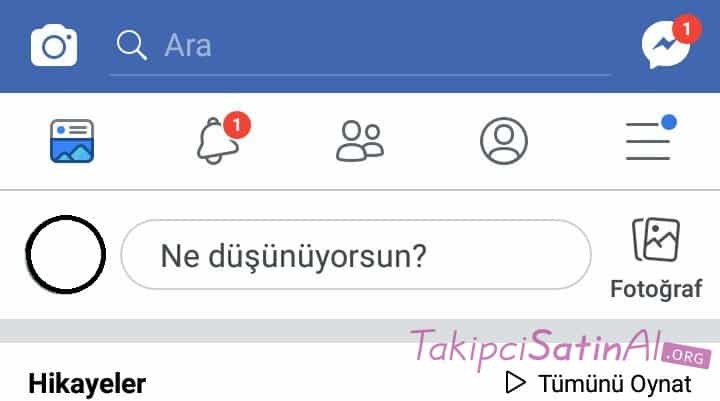Start stories with the play triangle
The height and width of the screenshot is (401, 720).
click(x=515, y=383)
